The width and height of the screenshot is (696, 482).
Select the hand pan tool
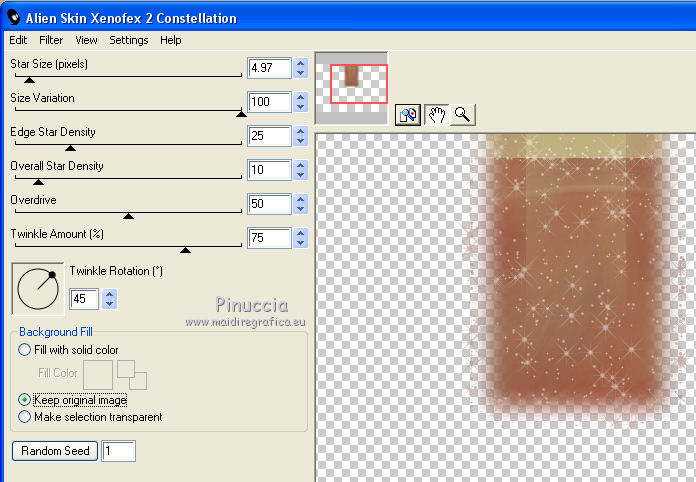point(436,115)
